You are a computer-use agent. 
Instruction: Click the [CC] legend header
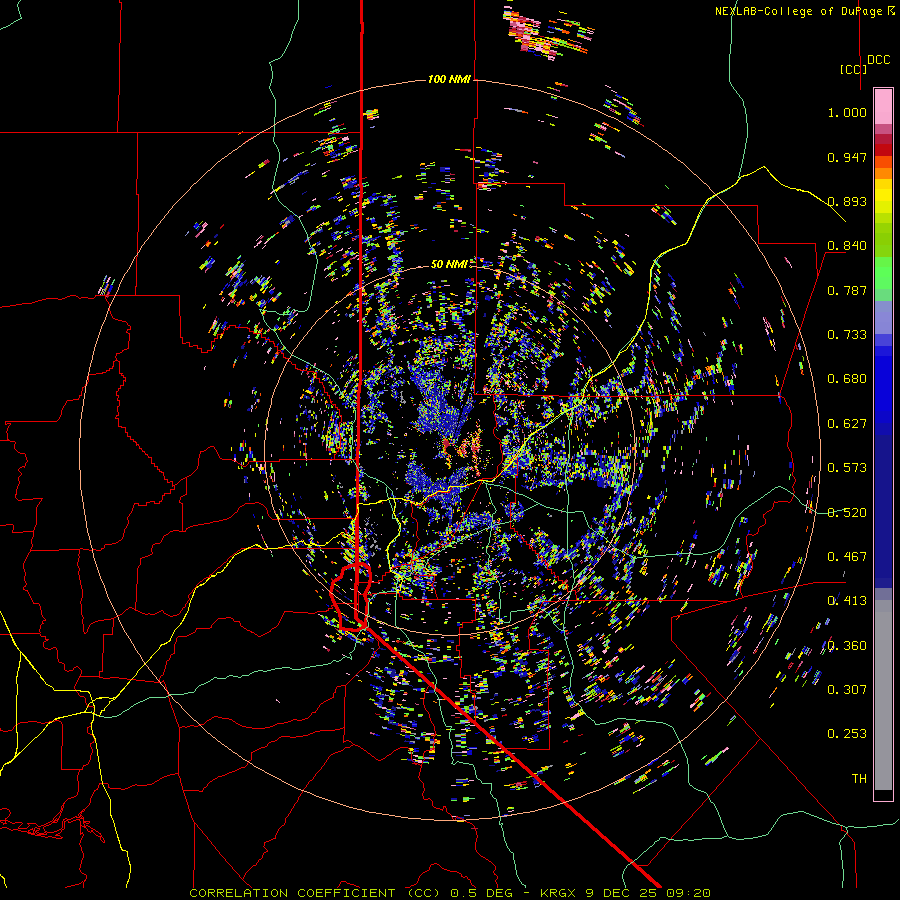[853, 69]
